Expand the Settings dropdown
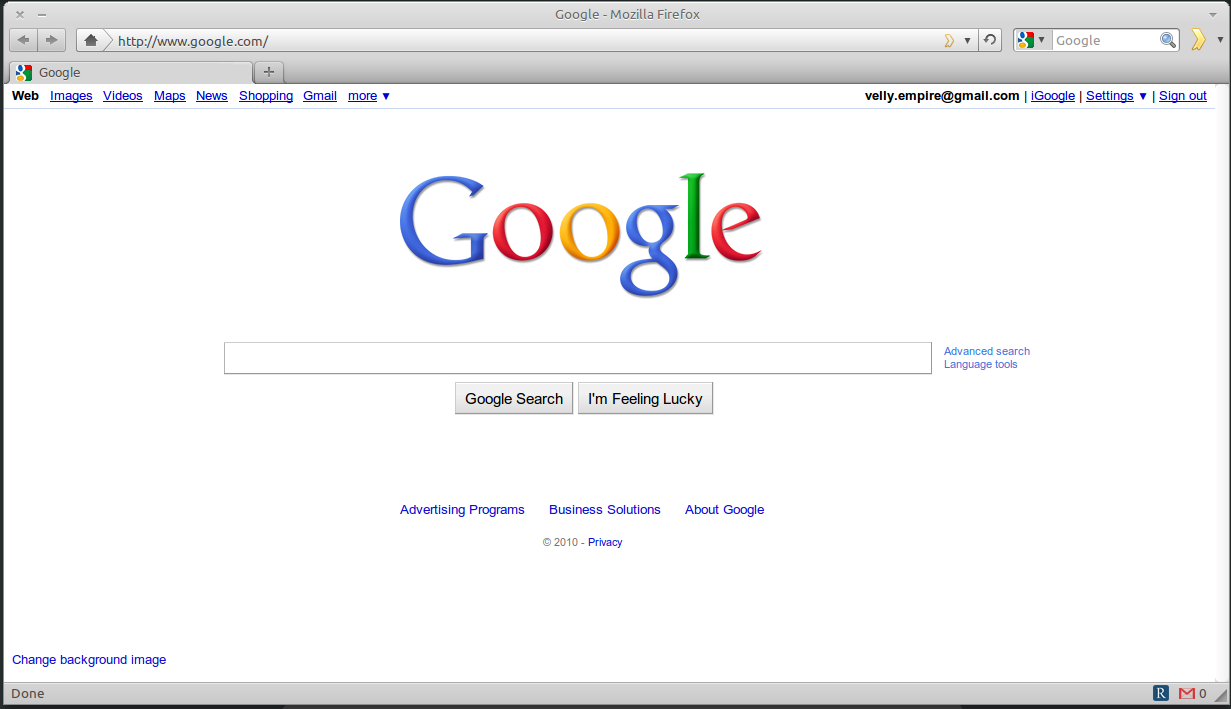 pyautogui.click(x=1117, y=96)
